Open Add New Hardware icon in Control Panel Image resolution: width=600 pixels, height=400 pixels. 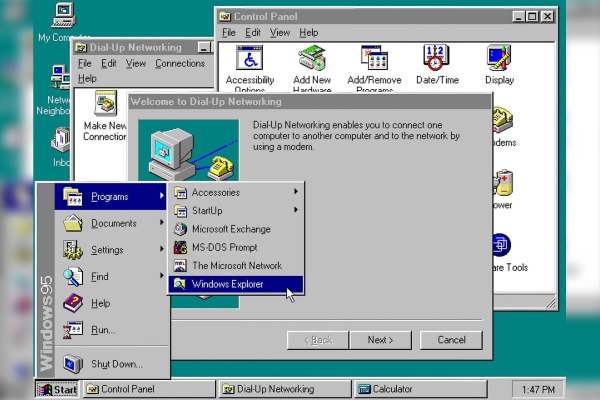click(312, 68)
